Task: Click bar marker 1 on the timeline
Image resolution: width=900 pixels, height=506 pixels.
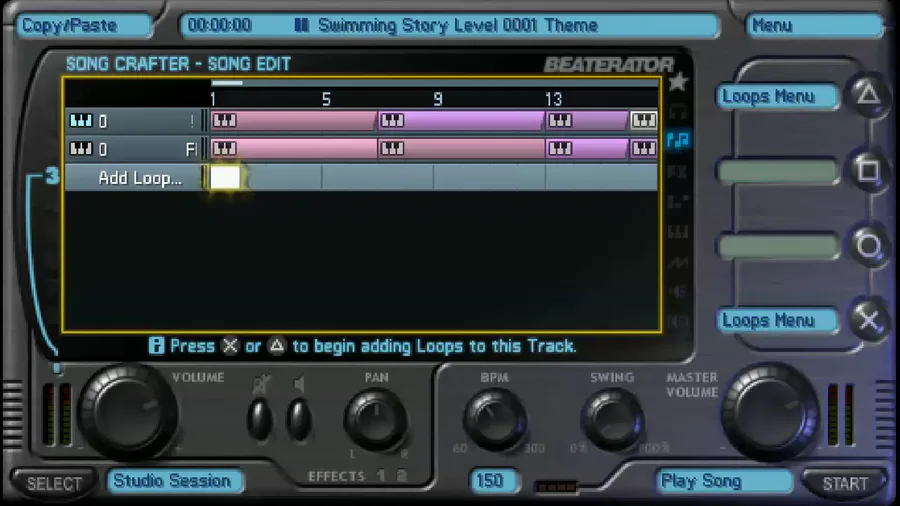Action: click(x=213, y=99)
